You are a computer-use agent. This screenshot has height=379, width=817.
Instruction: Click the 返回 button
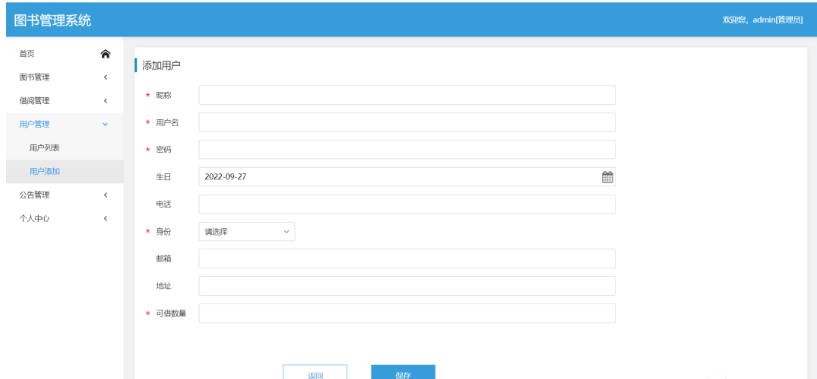tap(315, 372)
